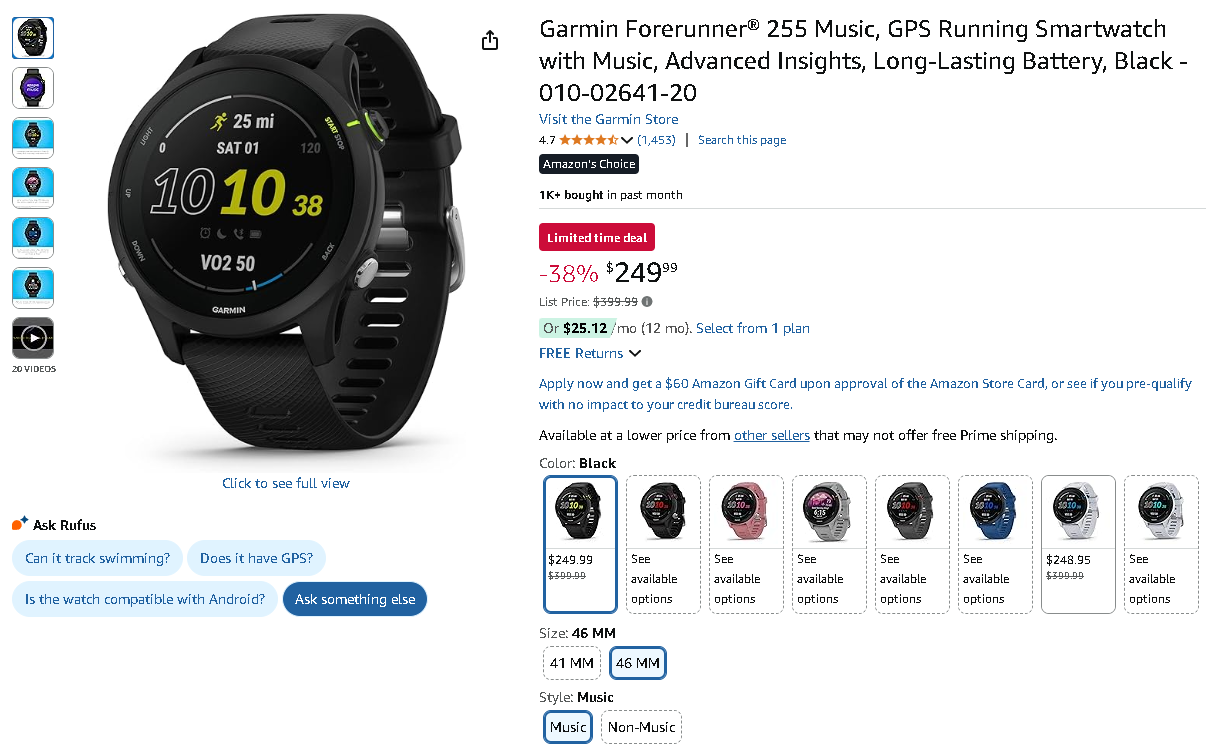Click the info icon beside List Price
Viewport: 1209px width, 750px height.
pos(647,301)
